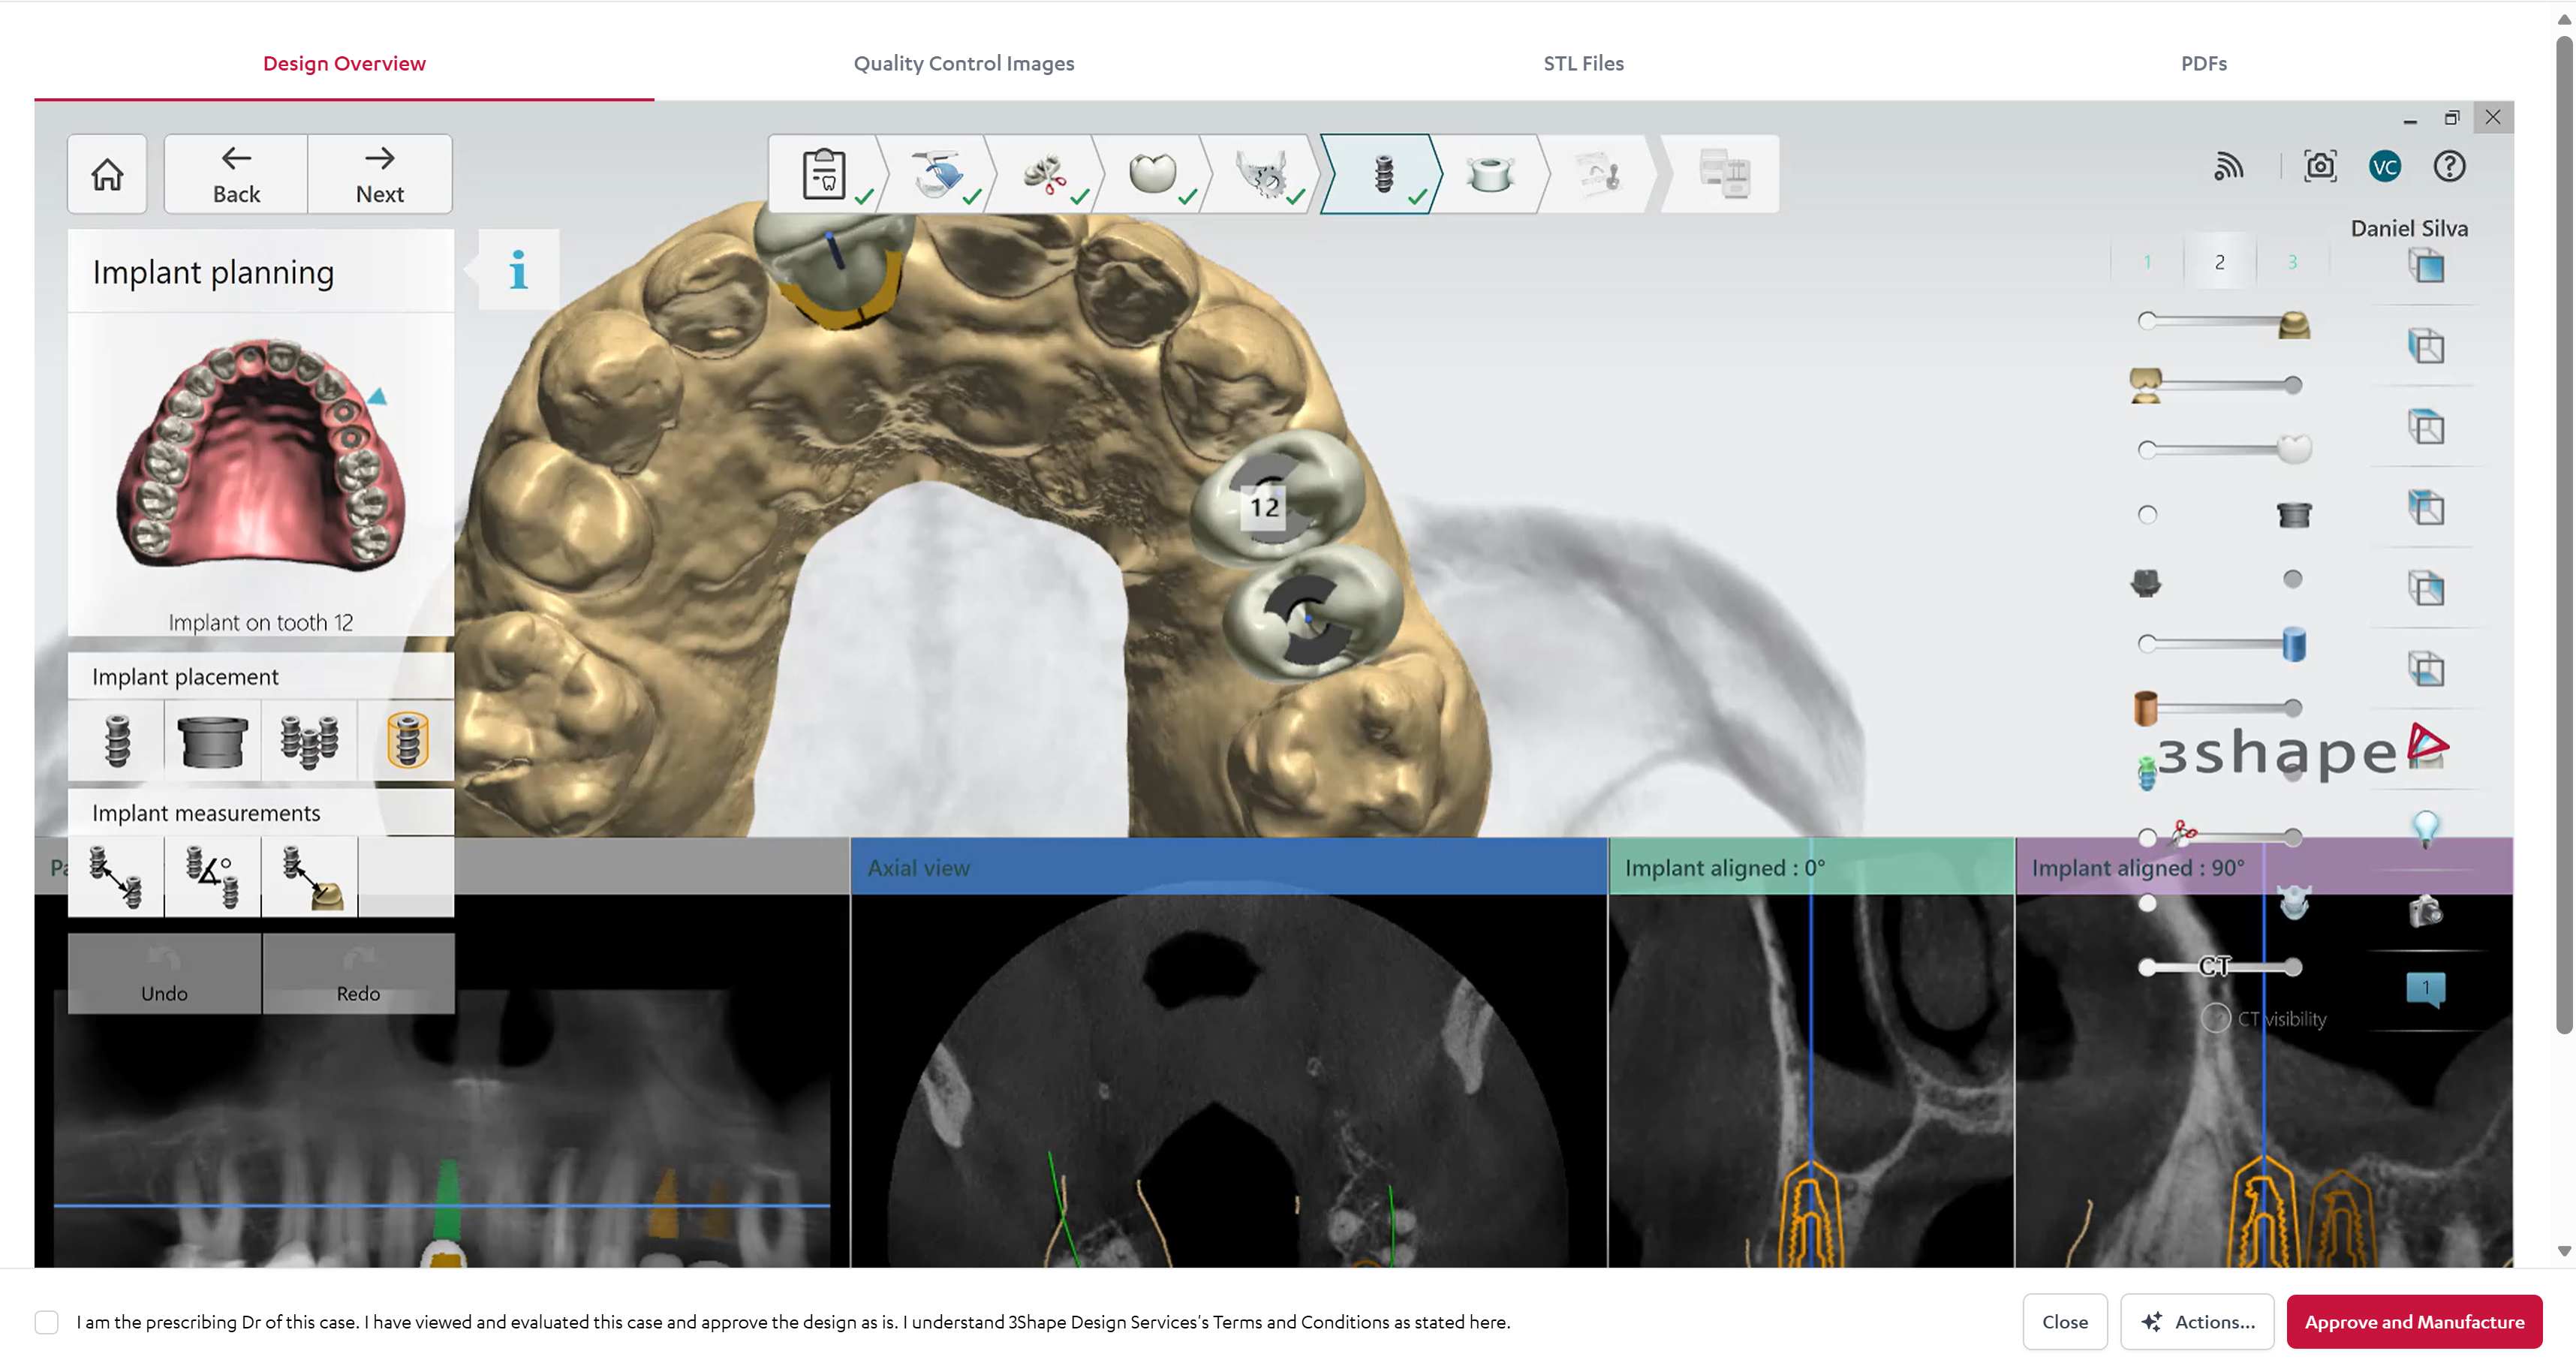Take a screenshot with the capture icon
This screenshot has height=1366, width=2576.
(2320, 166)
